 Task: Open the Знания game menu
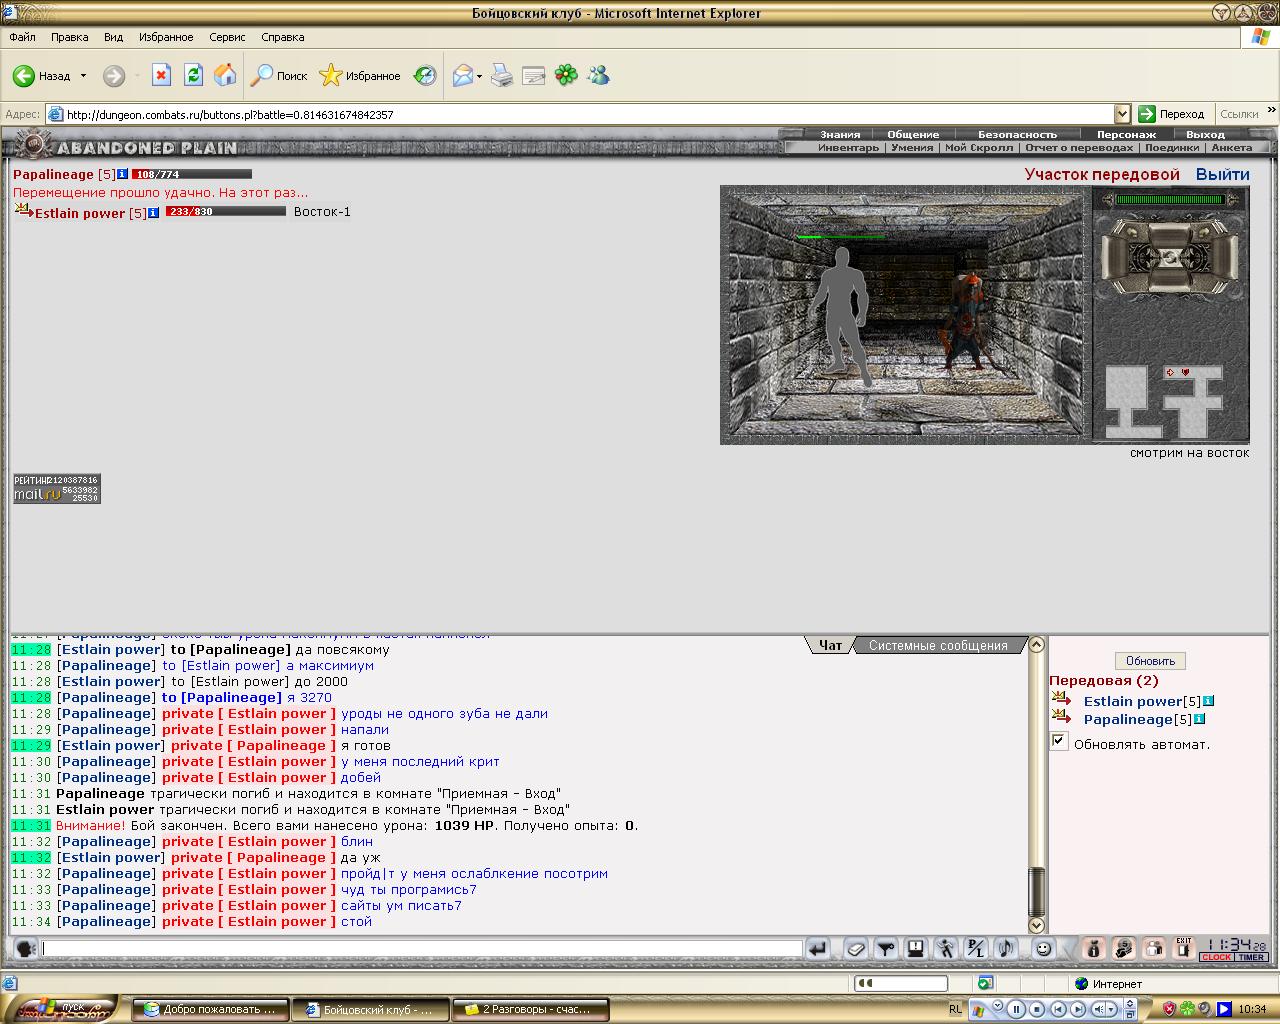(840, 134)
